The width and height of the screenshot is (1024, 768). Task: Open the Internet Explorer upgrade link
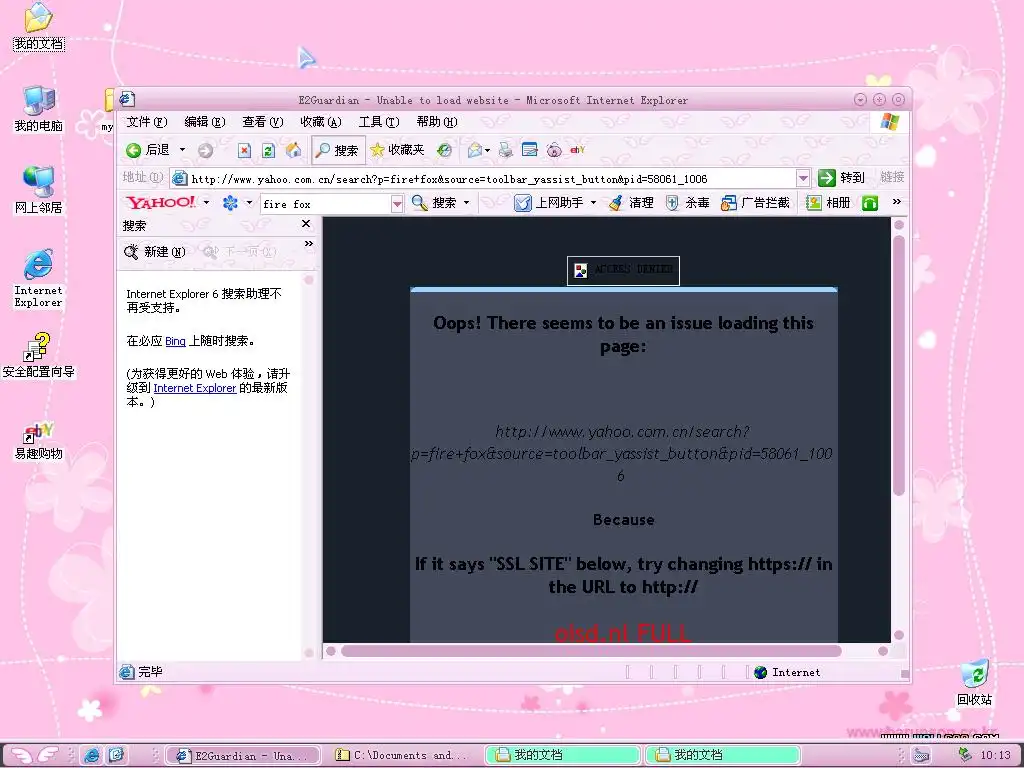(x=195, y=388)
